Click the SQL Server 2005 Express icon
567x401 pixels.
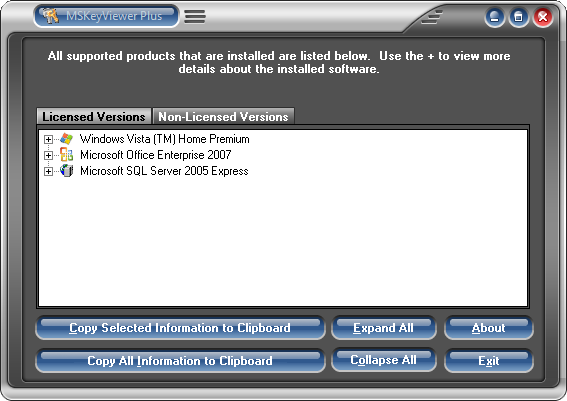[x=67, y=171]
